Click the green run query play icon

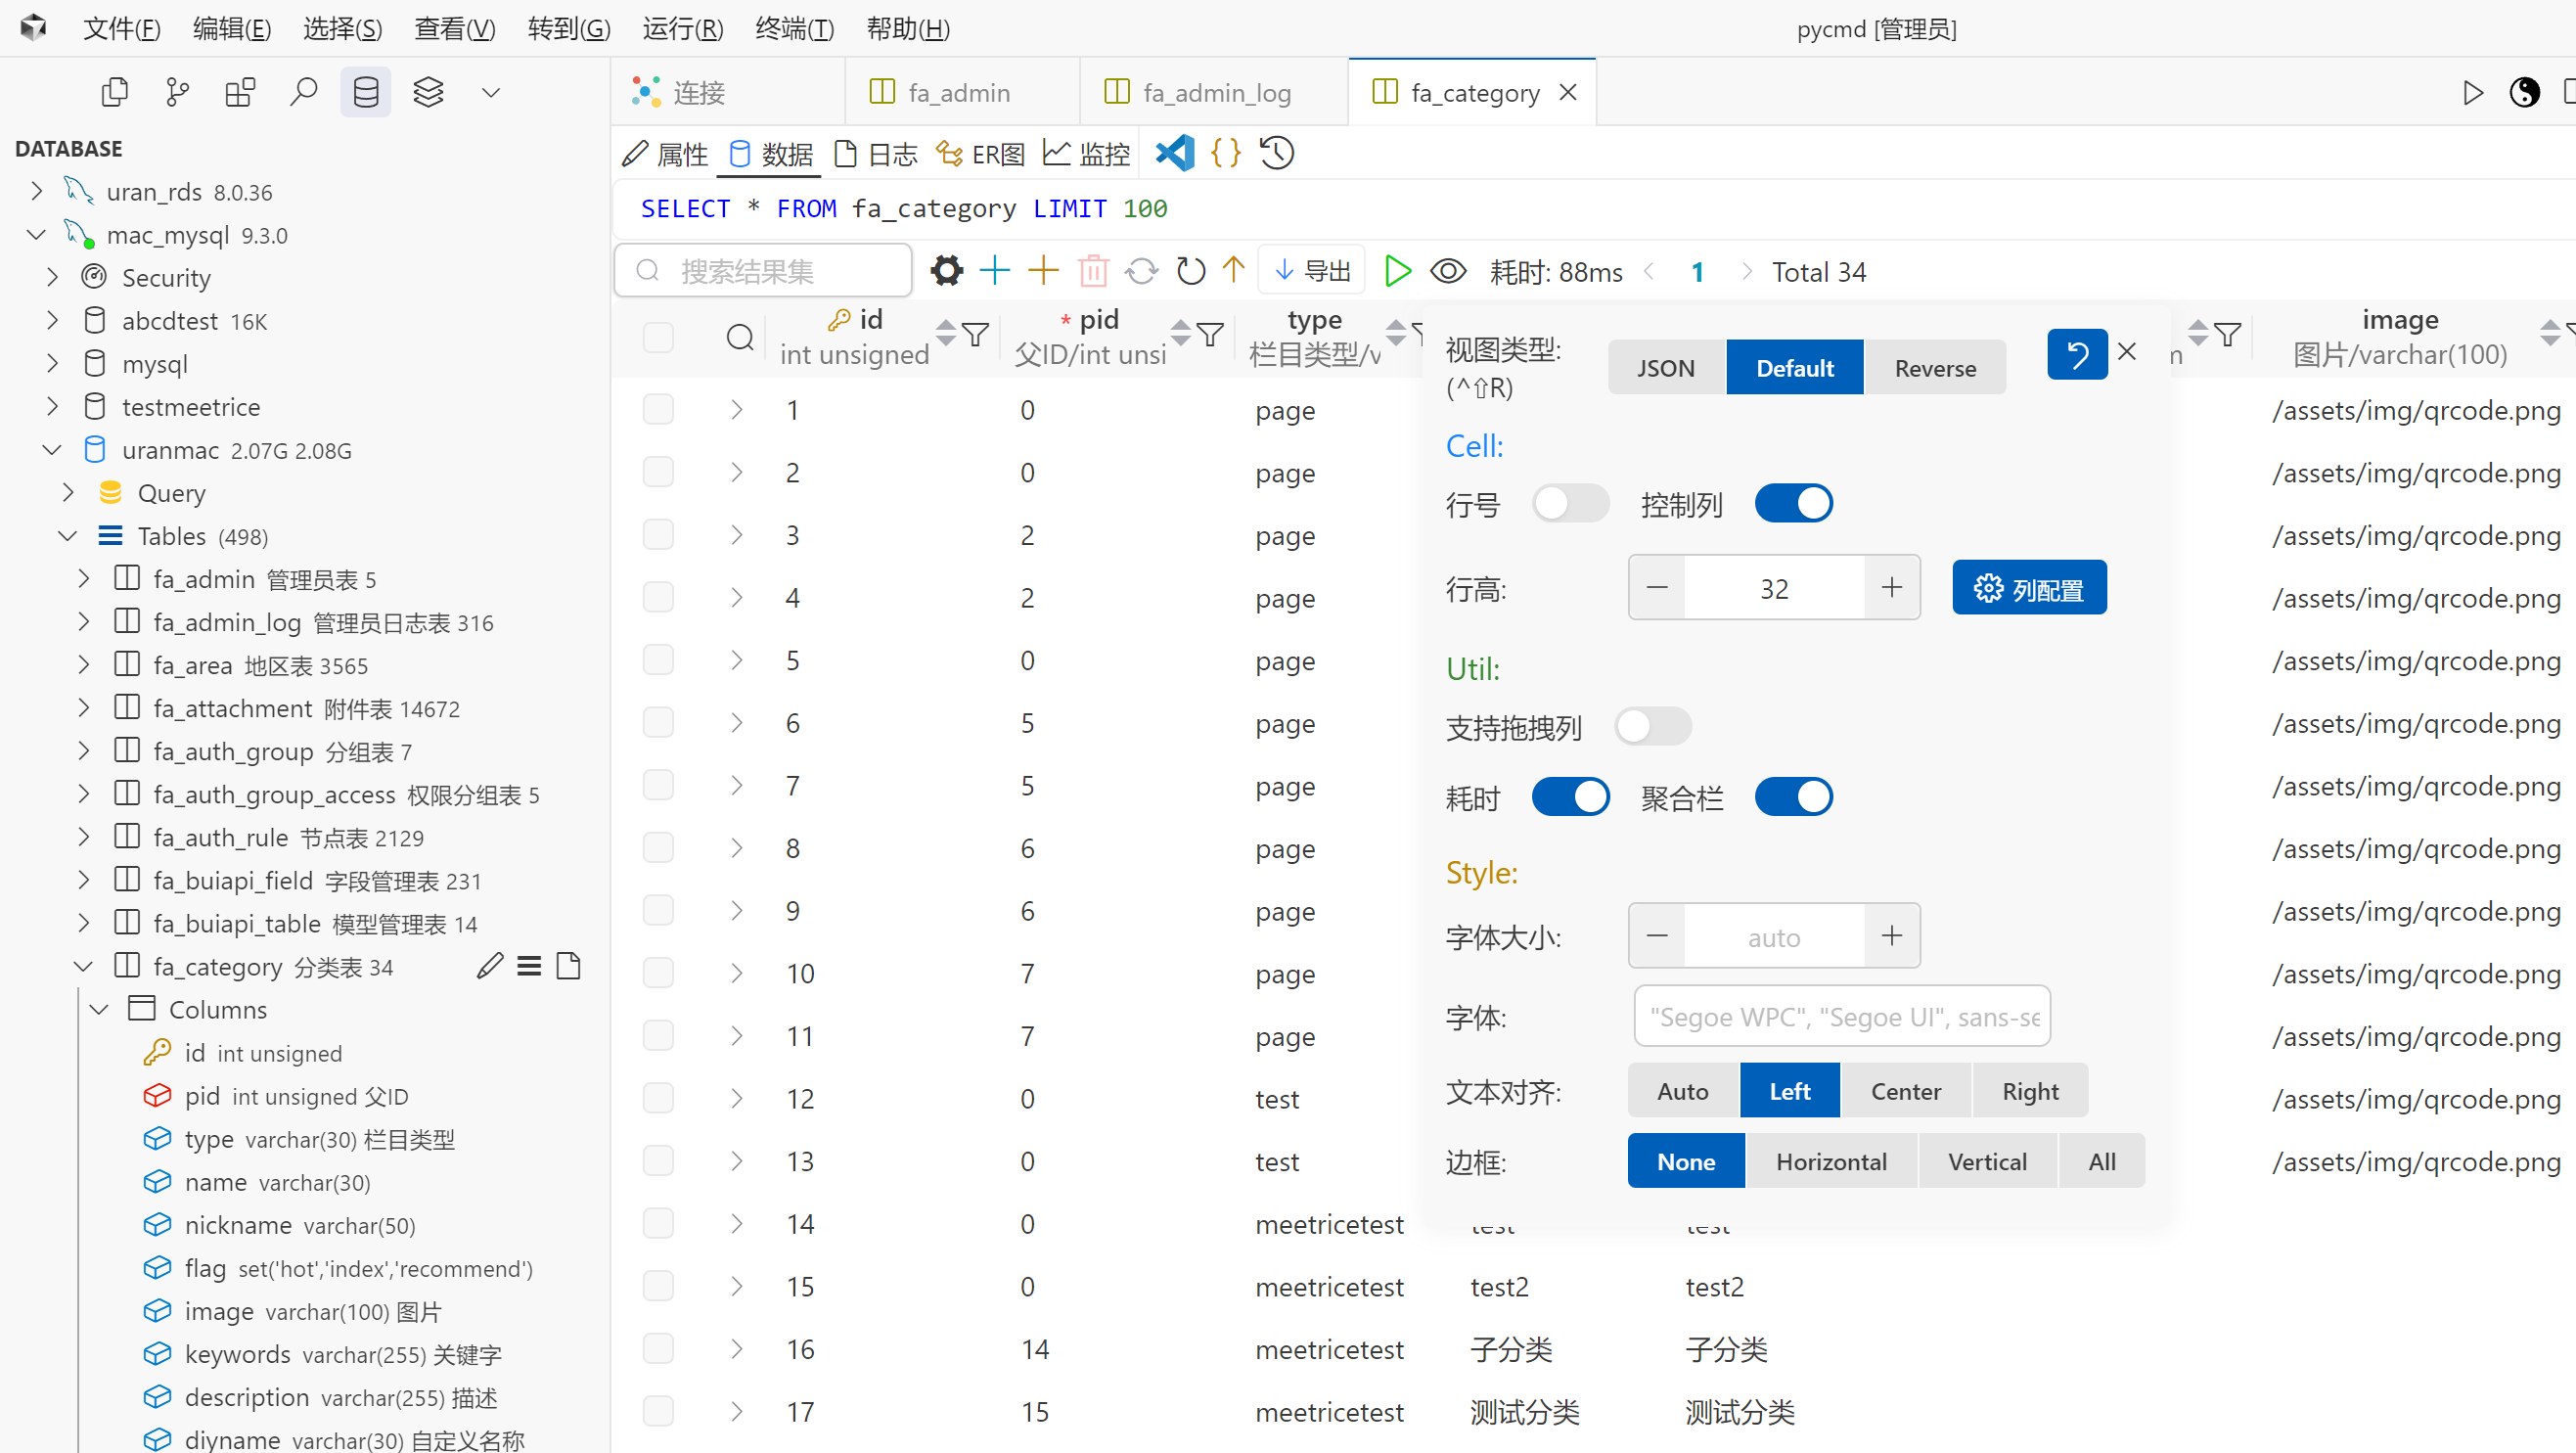(1397, 271)
